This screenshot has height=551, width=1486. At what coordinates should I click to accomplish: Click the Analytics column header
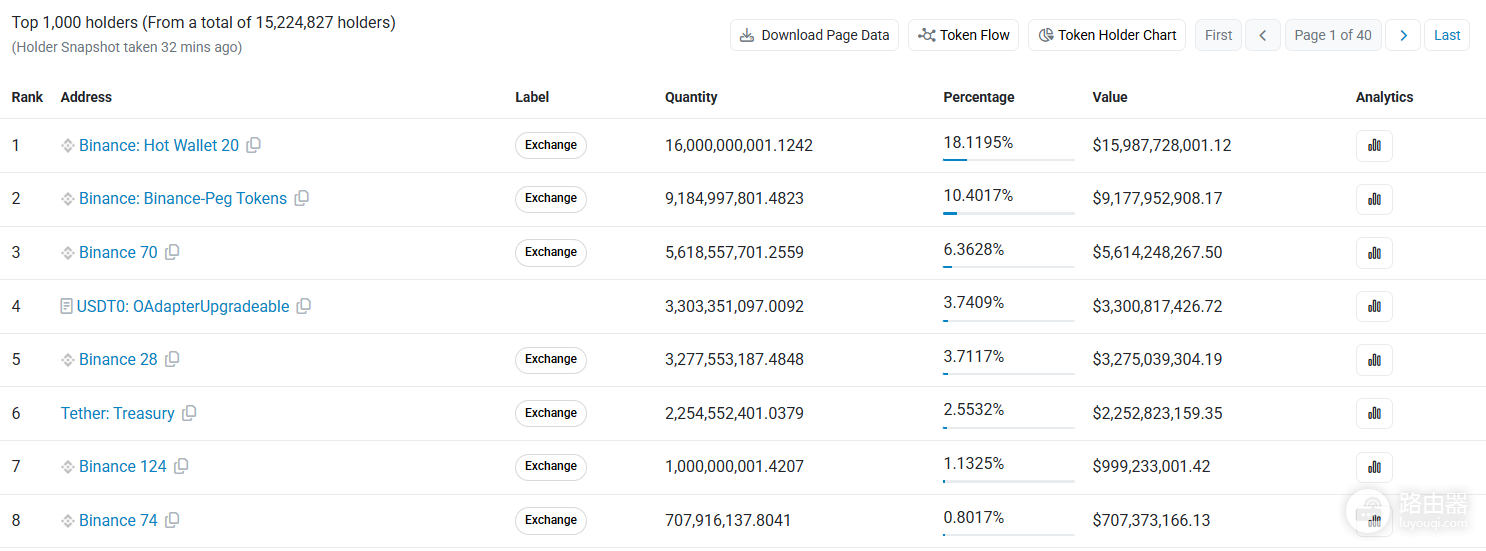(x=1385, y=97)
